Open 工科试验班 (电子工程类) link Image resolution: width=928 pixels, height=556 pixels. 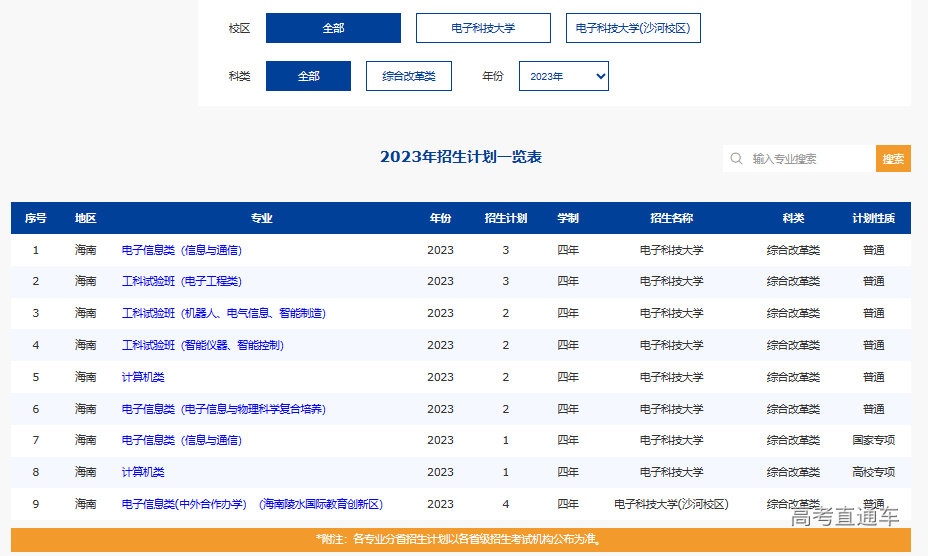182,281
